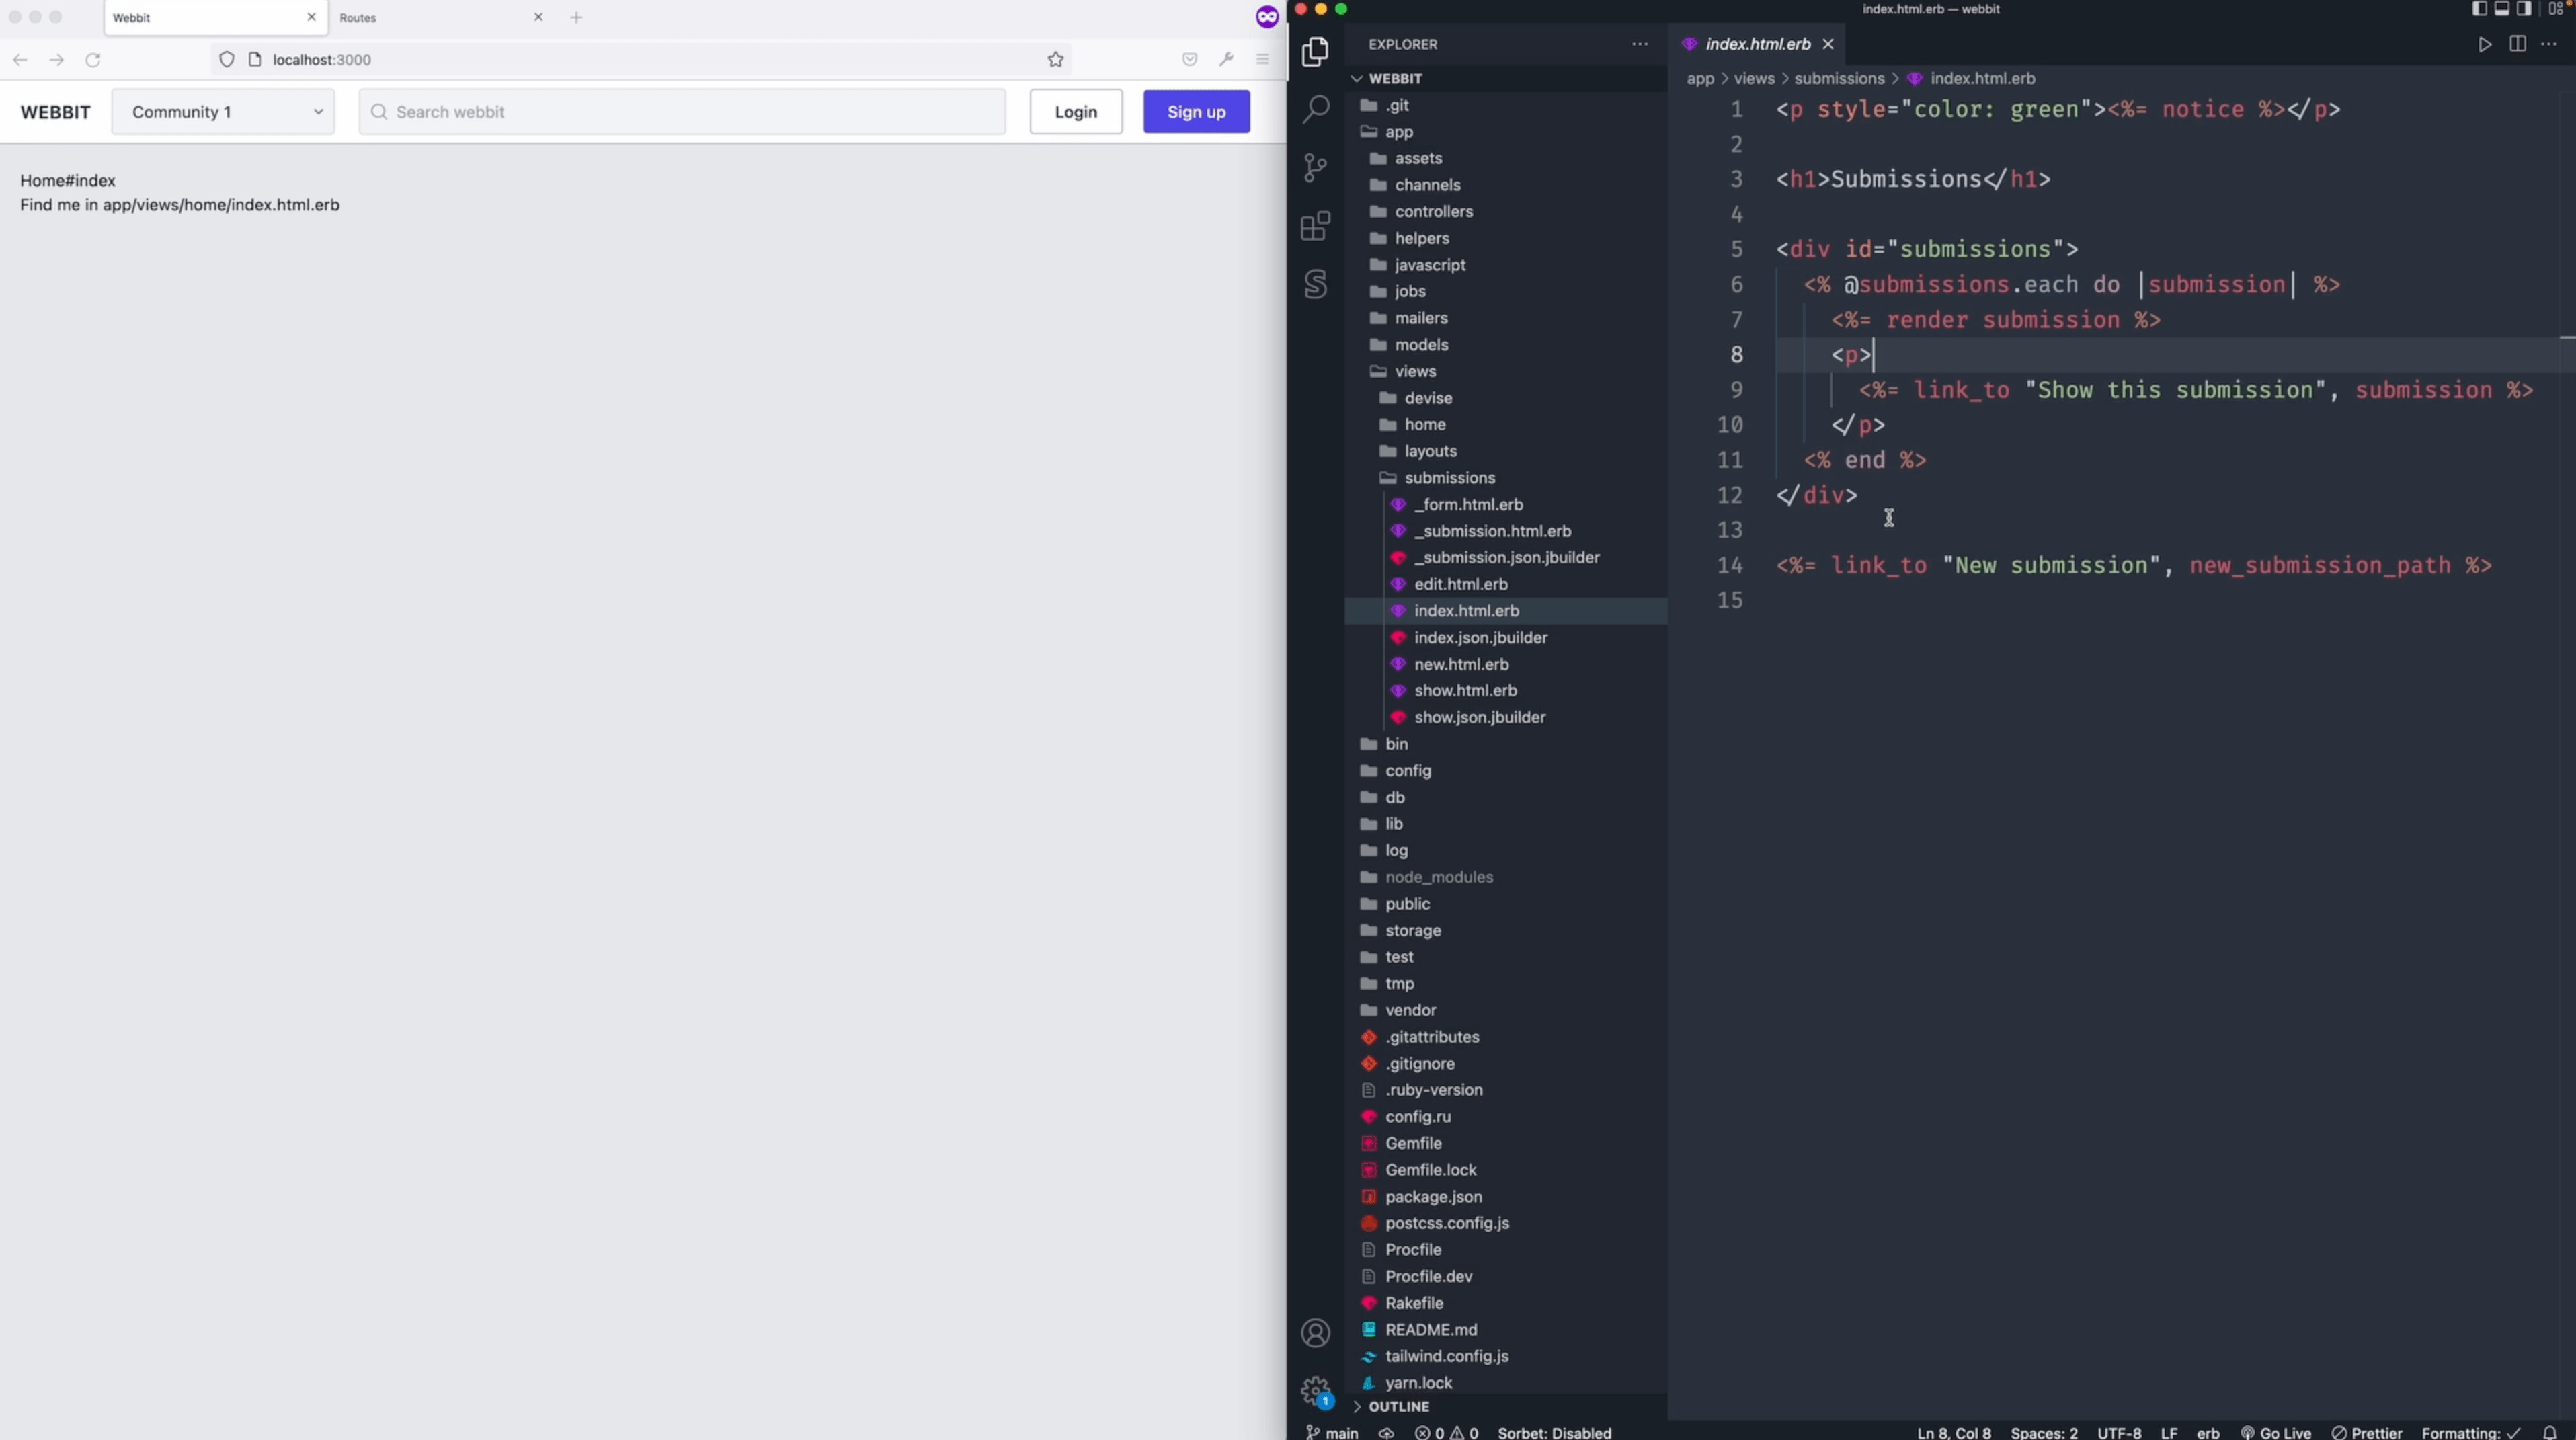
Task: Open the Accounts icon in VS Code
Action: coord(1315,1333)
